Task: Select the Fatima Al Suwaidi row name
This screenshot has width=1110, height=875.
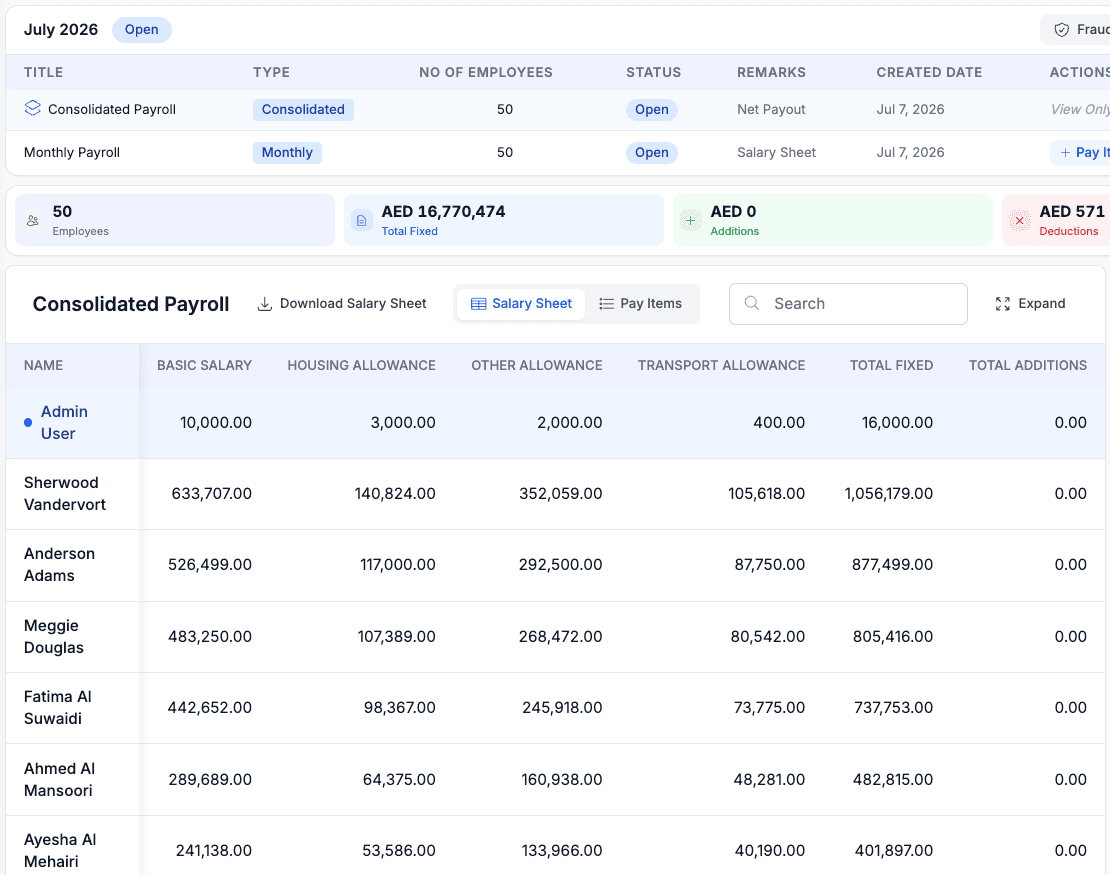Action: 58,707
